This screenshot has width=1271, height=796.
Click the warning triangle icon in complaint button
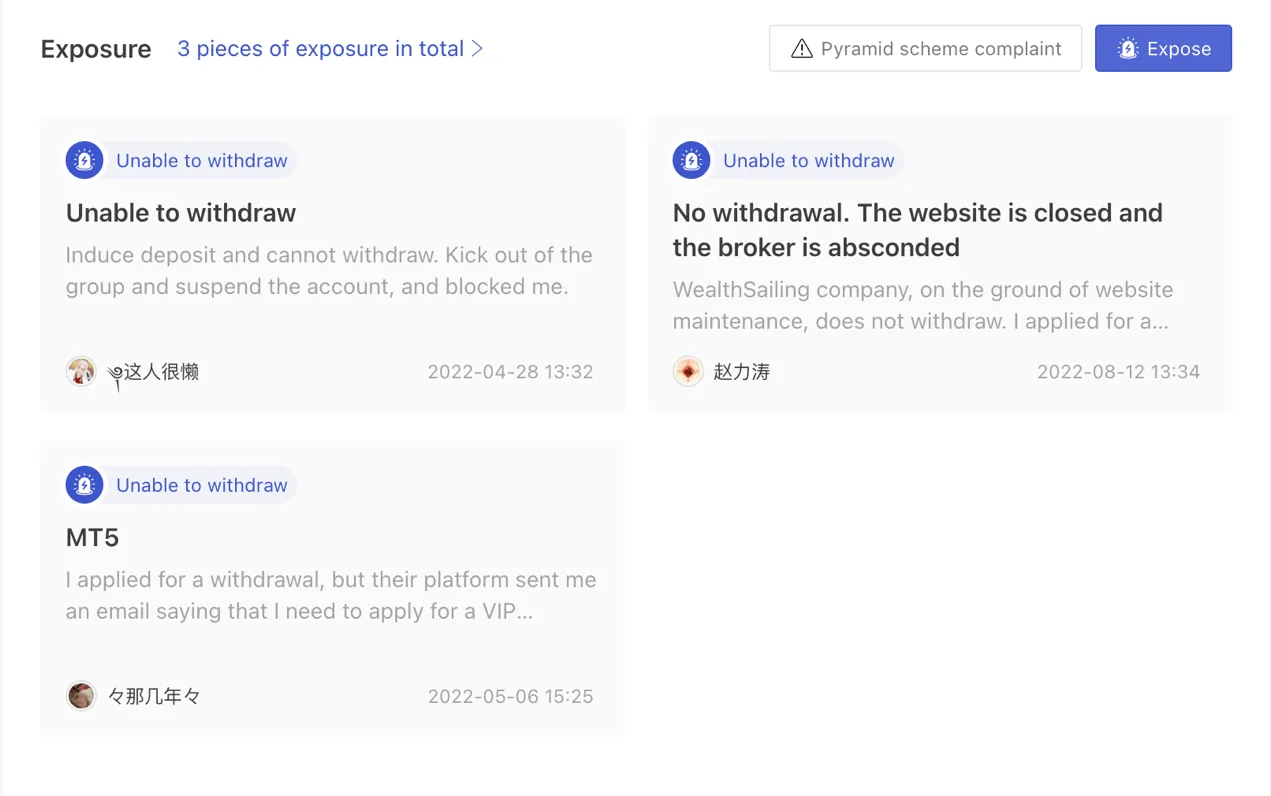point(801,49)
